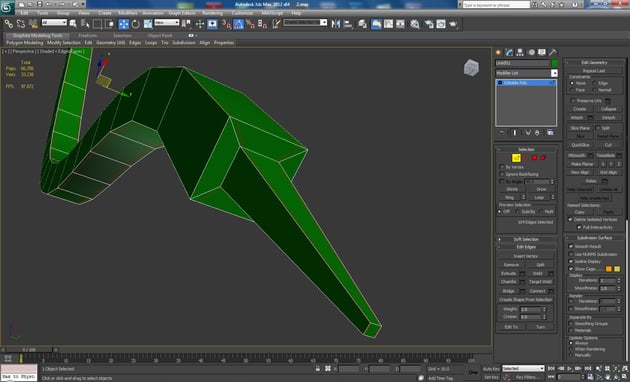
Task: Open the key mode Selected dropdown
Action: click(523, 368)
